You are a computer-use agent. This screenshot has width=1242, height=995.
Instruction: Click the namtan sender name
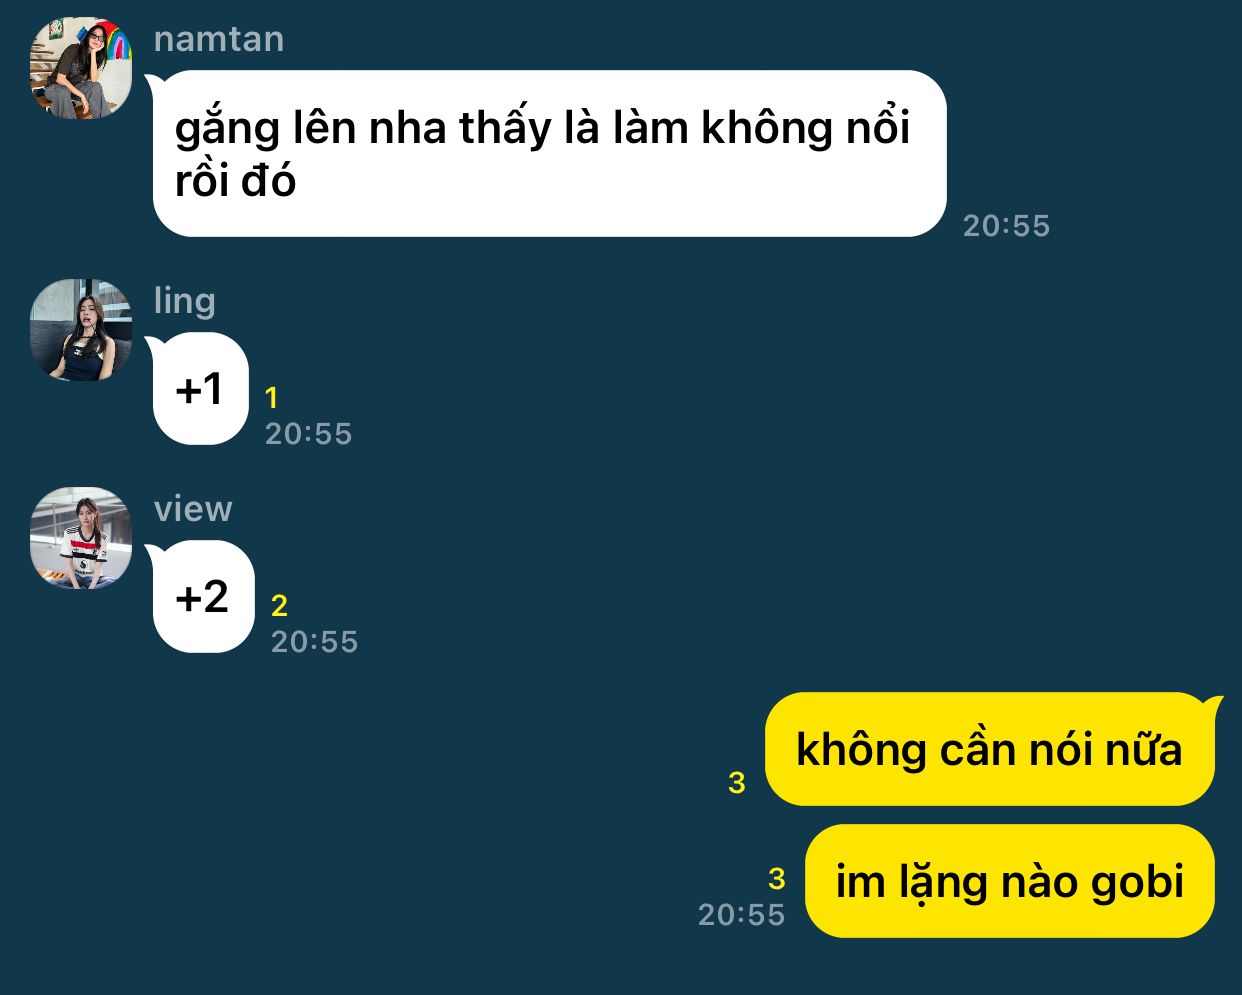219,39
